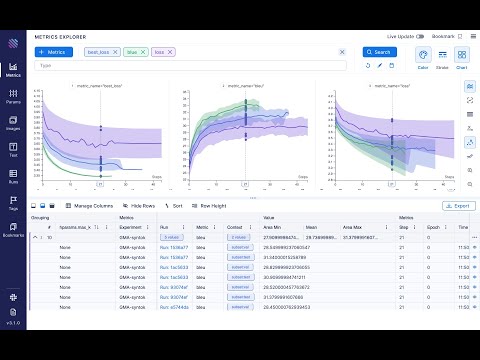
Task: Open the Epoch column options menu
Action: [445, 227]
